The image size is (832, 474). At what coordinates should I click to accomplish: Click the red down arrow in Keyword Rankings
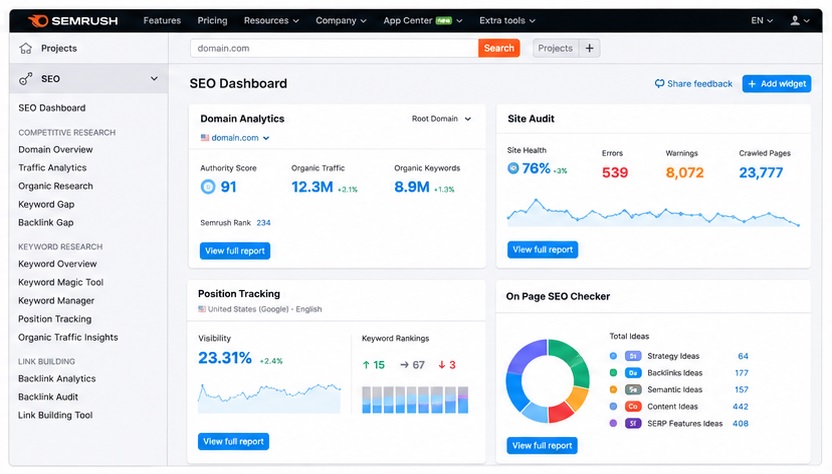tap(441, 365)
